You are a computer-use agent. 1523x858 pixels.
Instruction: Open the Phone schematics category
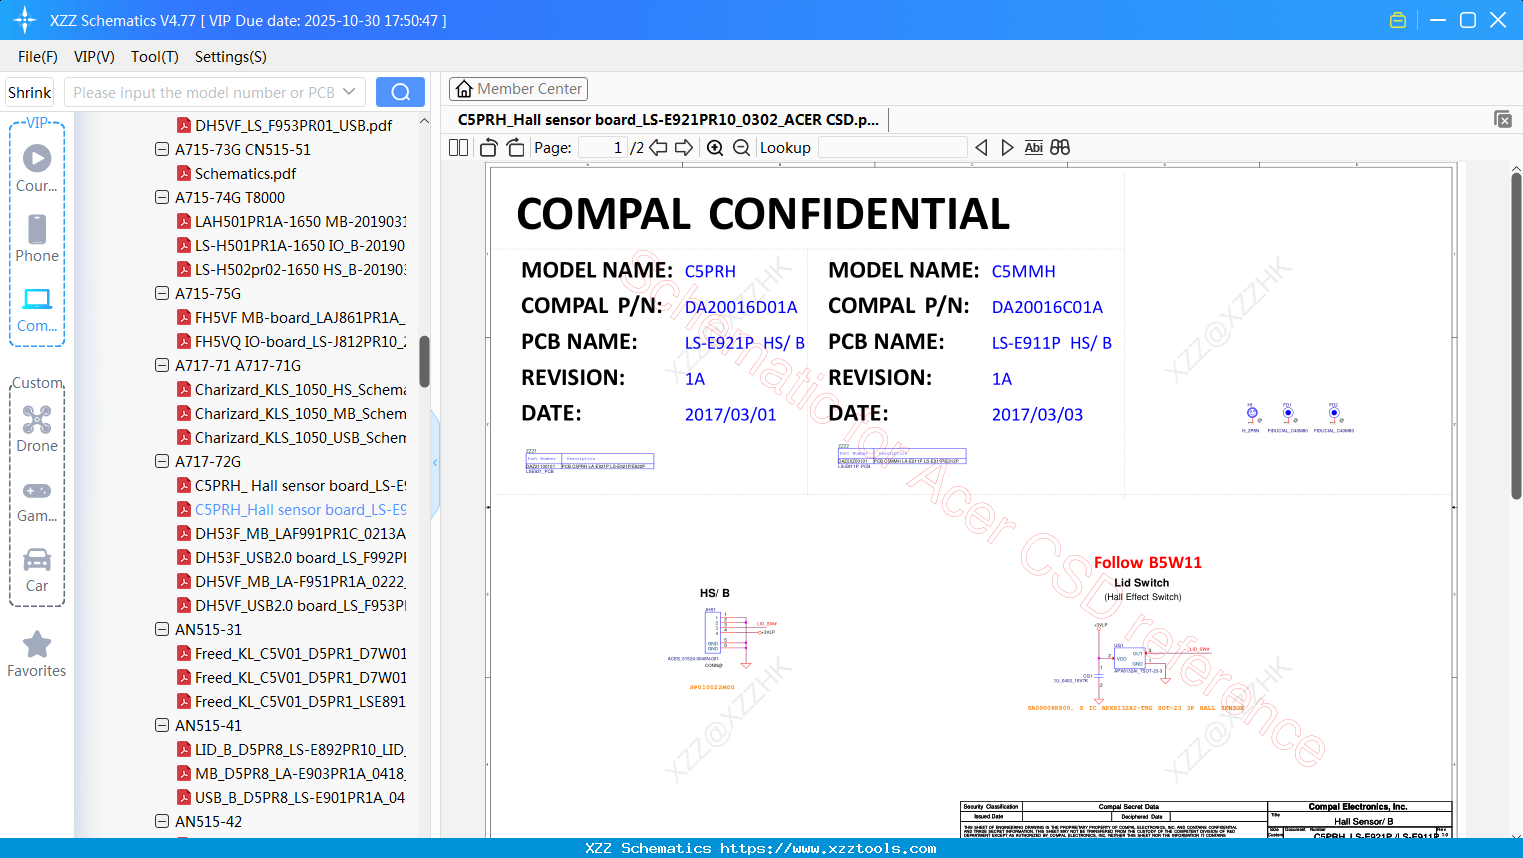37,238
